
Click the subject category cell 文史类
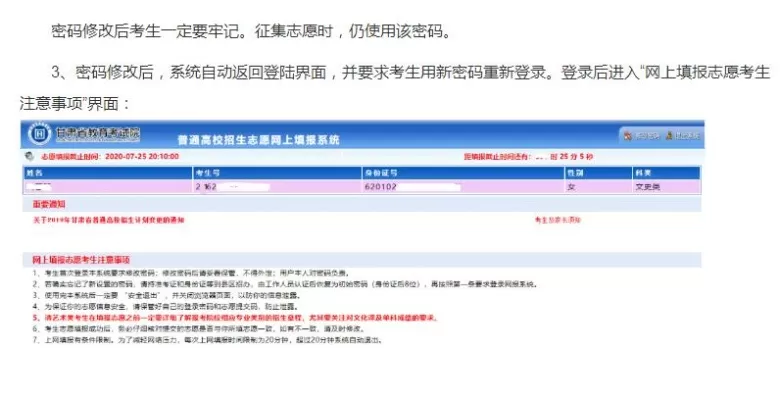click(x=666, y=187)
